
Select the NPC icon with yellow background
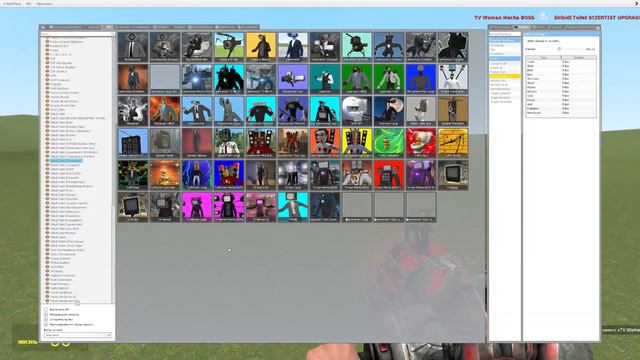point(261,47)
